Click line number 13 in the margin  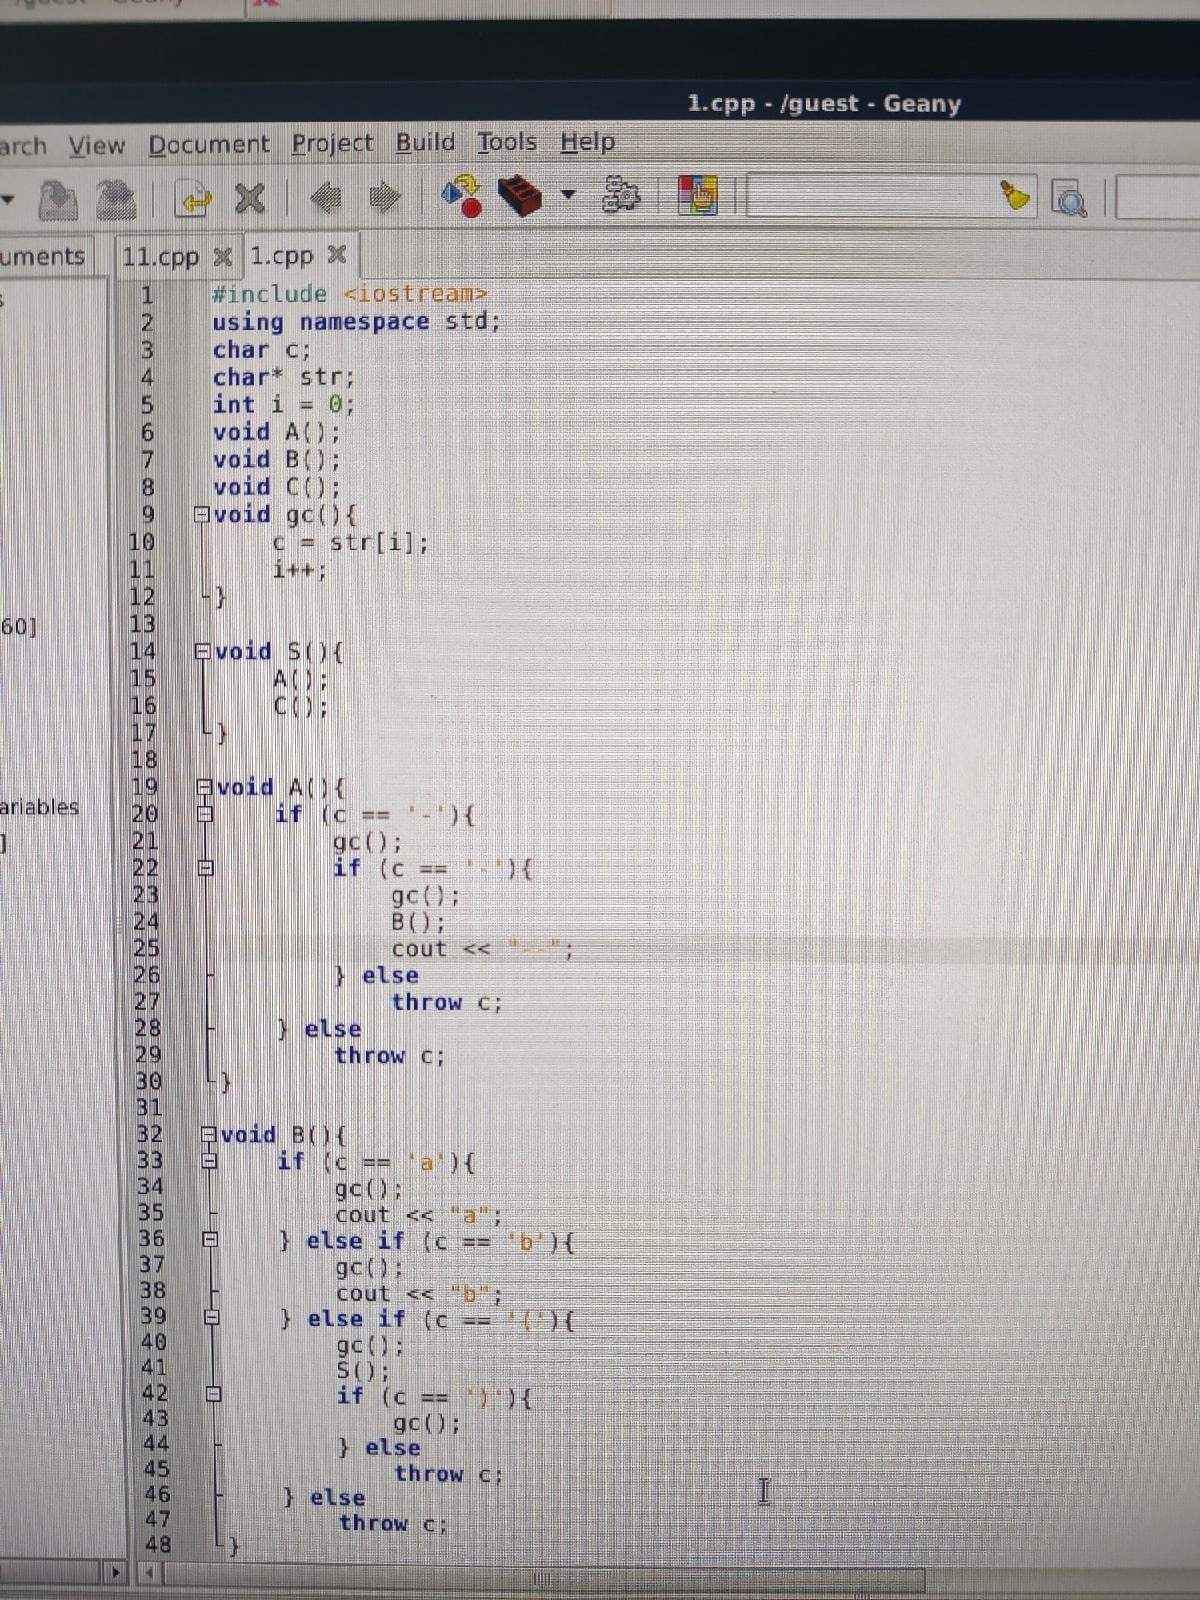[143, 624]
